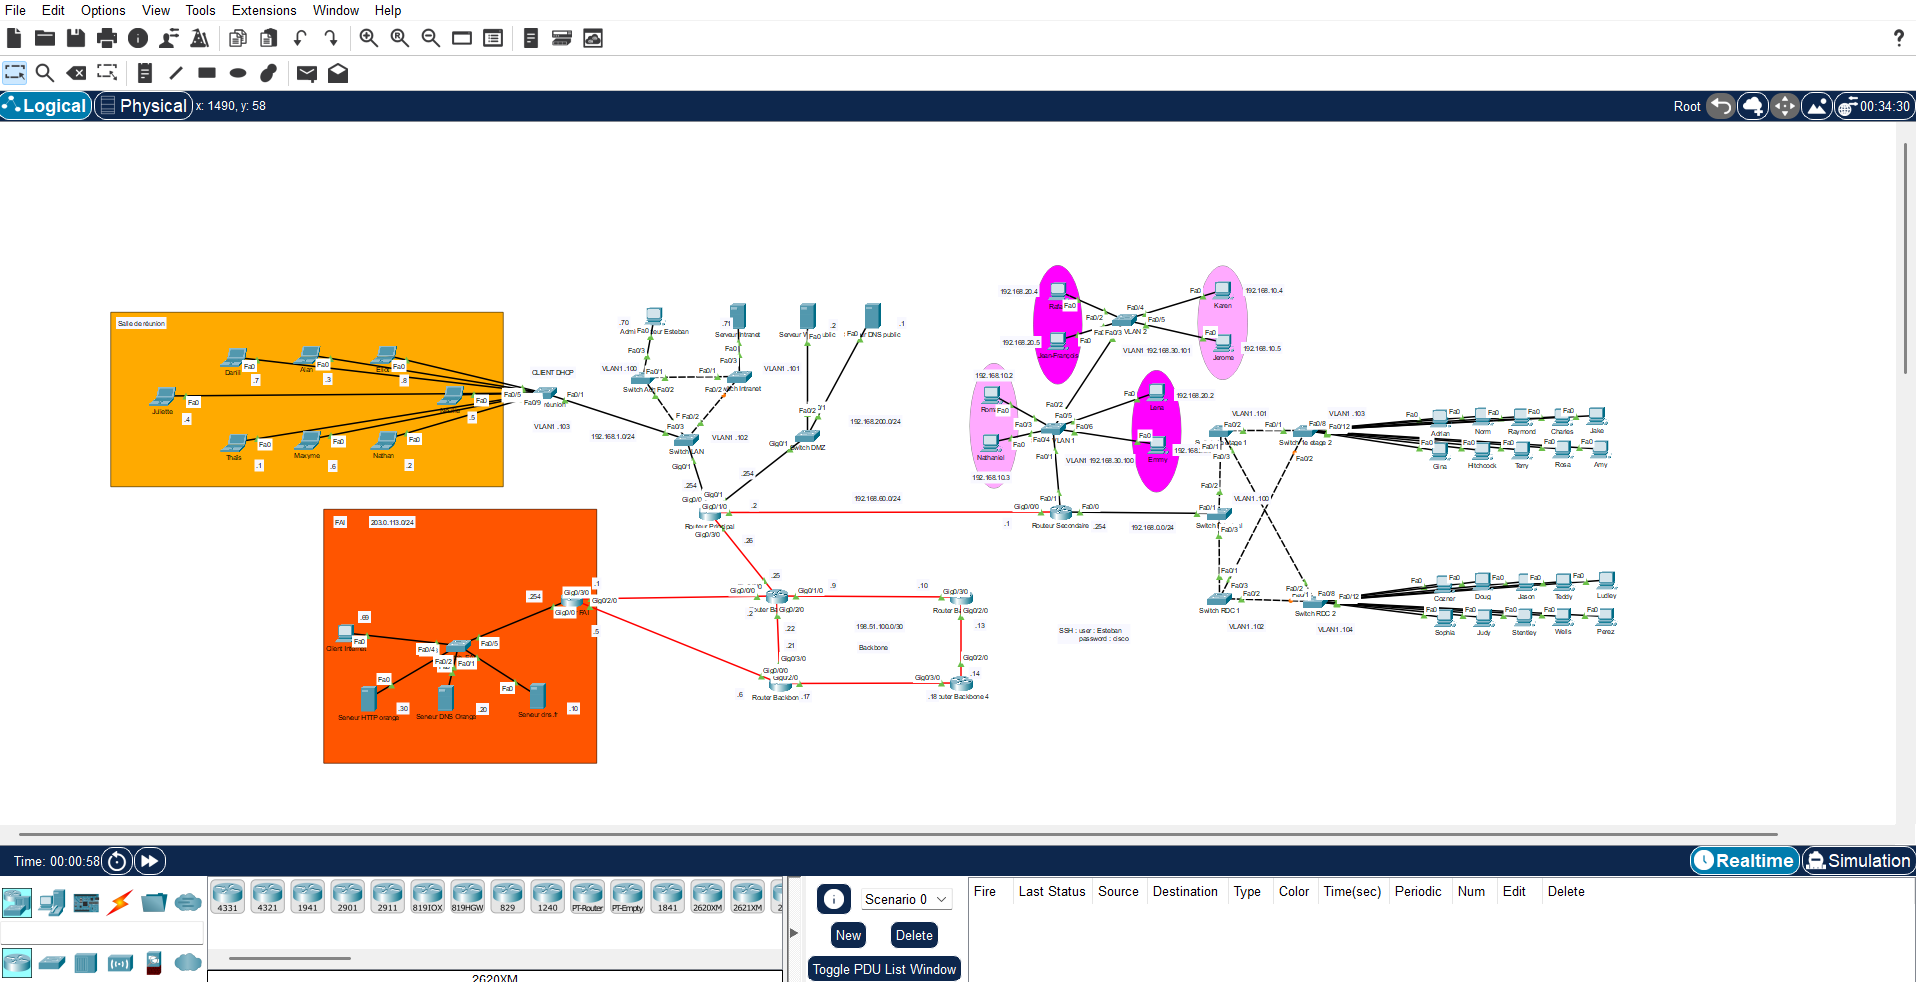
Task: Switch to the Physical workspace tab
Action: [x=143, y=105]
